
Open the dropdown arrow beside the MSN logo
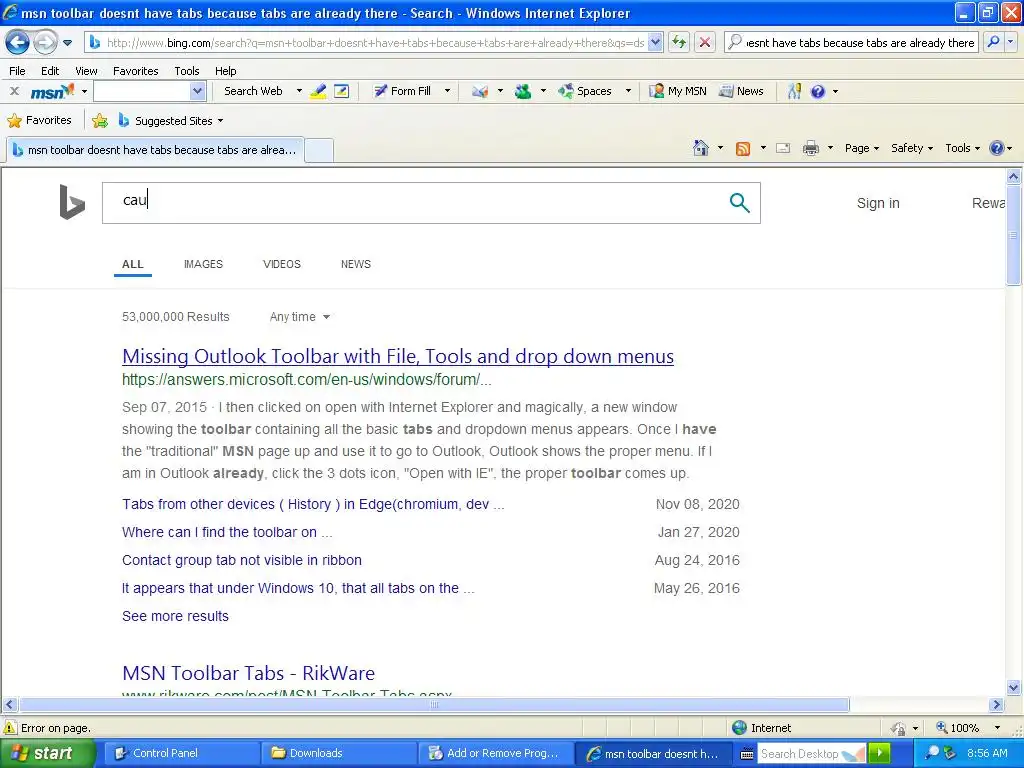click(x=84, y=91)
